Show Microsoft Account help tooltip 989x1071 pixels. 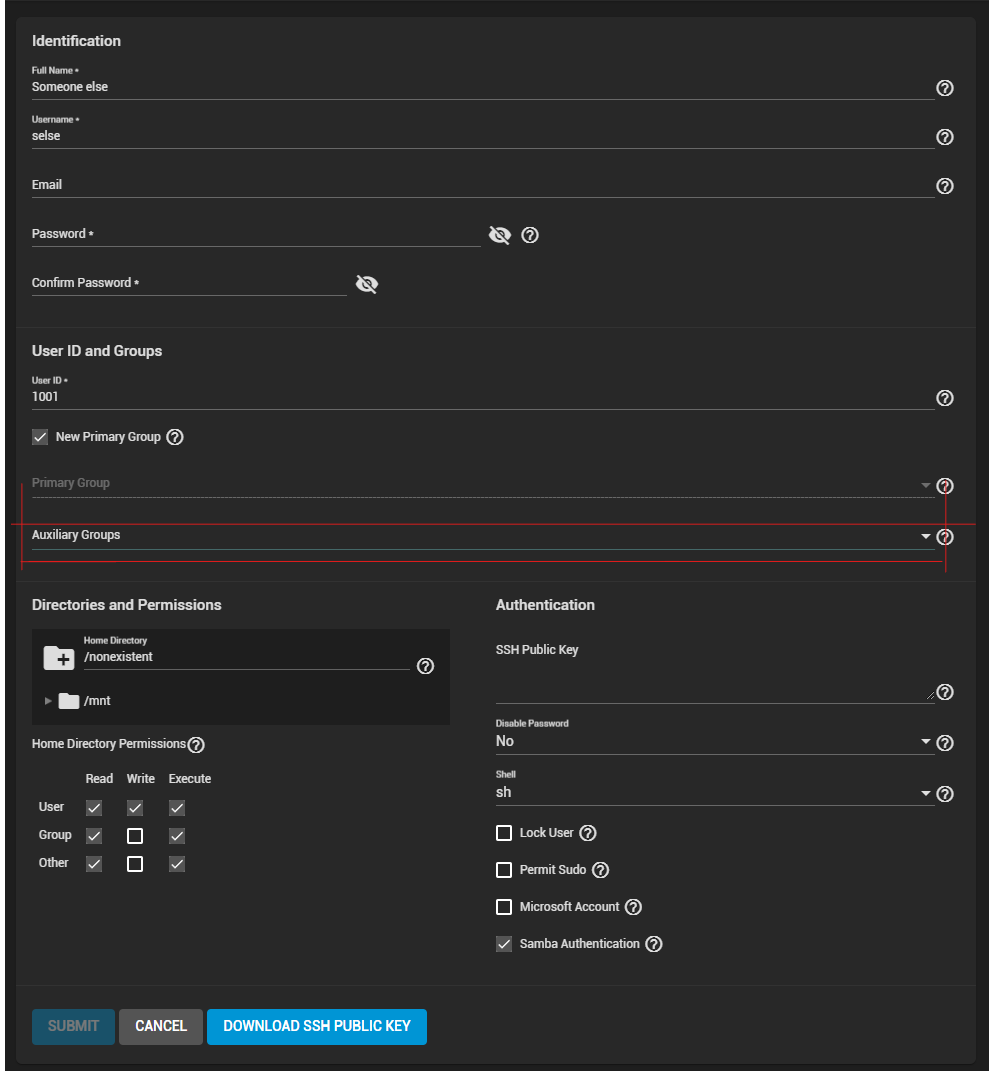coord(634,907)
